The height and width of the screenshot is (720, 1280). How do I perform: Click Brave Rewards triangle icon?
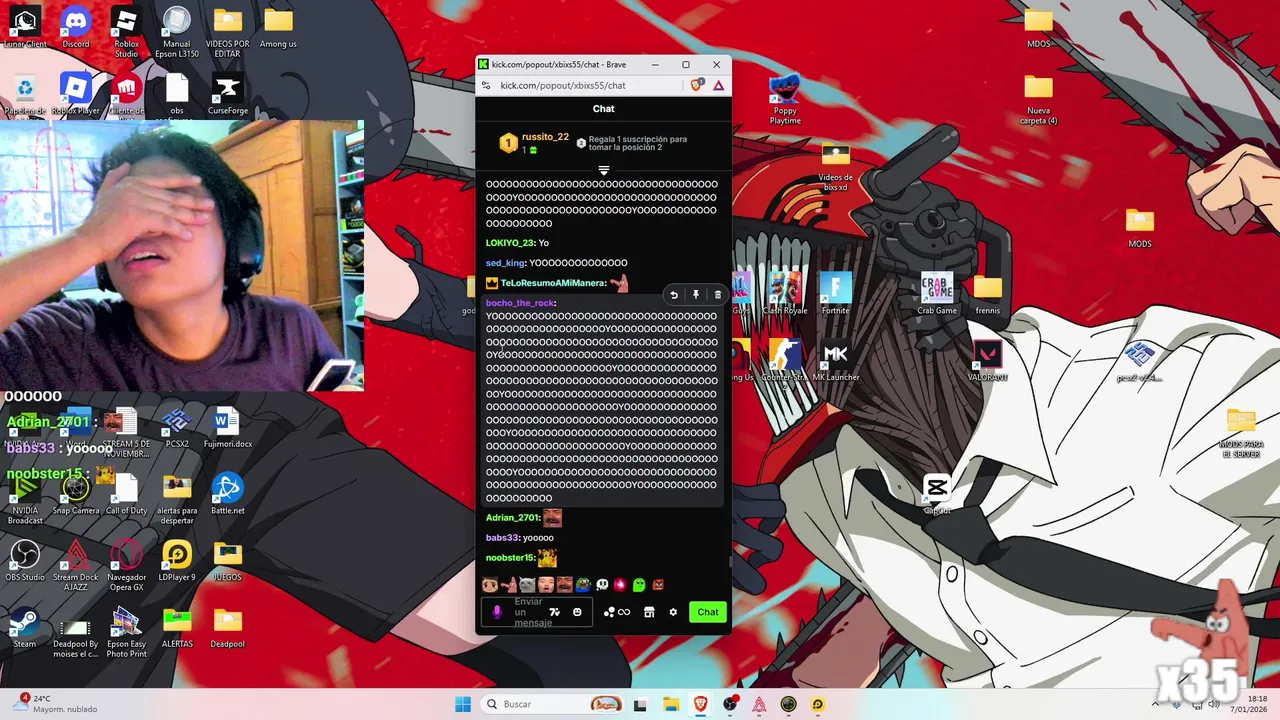pos(718,86)
